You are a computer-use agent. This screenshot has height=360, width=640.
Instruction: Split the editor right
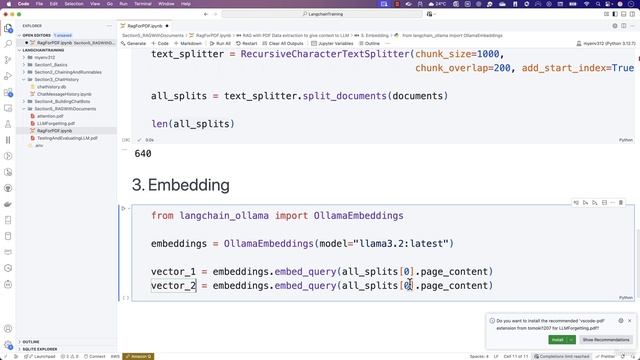pos(624,26)
